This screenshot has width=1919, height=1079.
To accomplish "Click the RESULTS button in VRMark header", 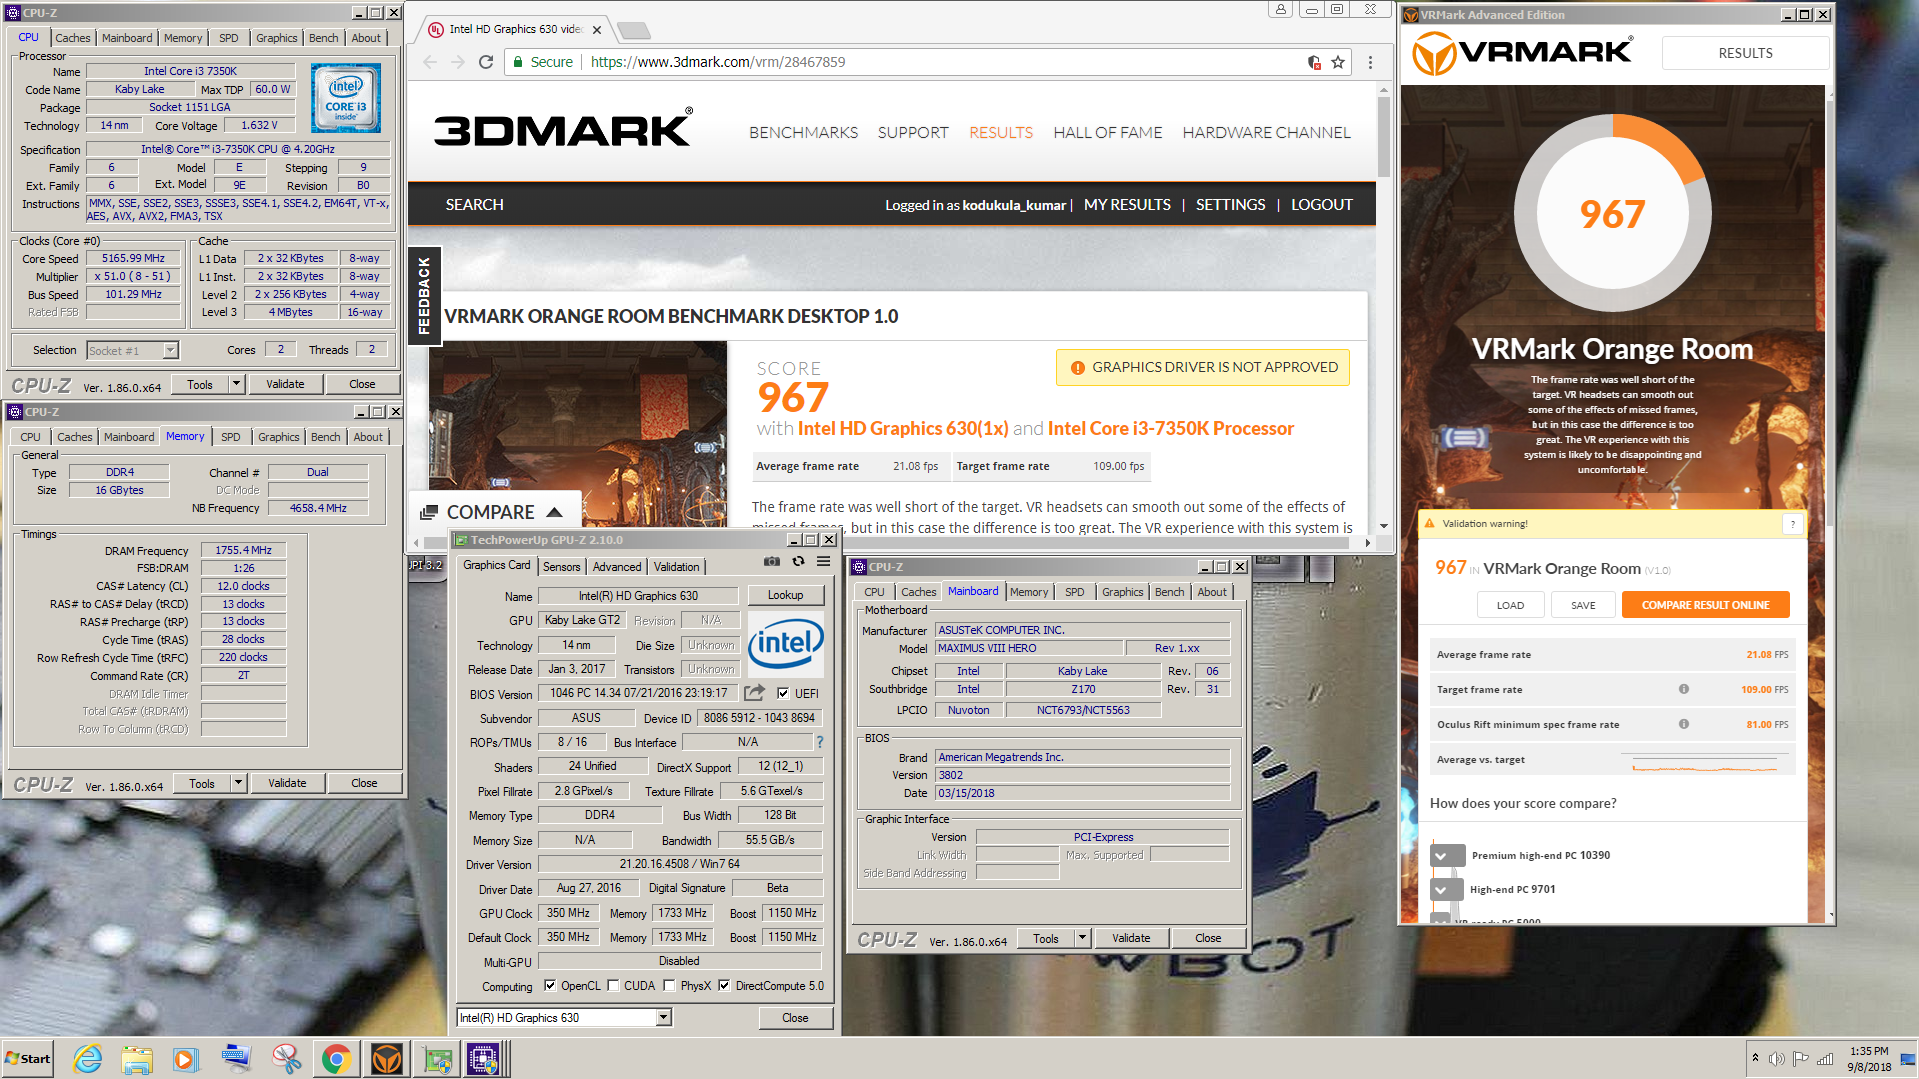I will pyautogui.click(x=1745, y=53).
